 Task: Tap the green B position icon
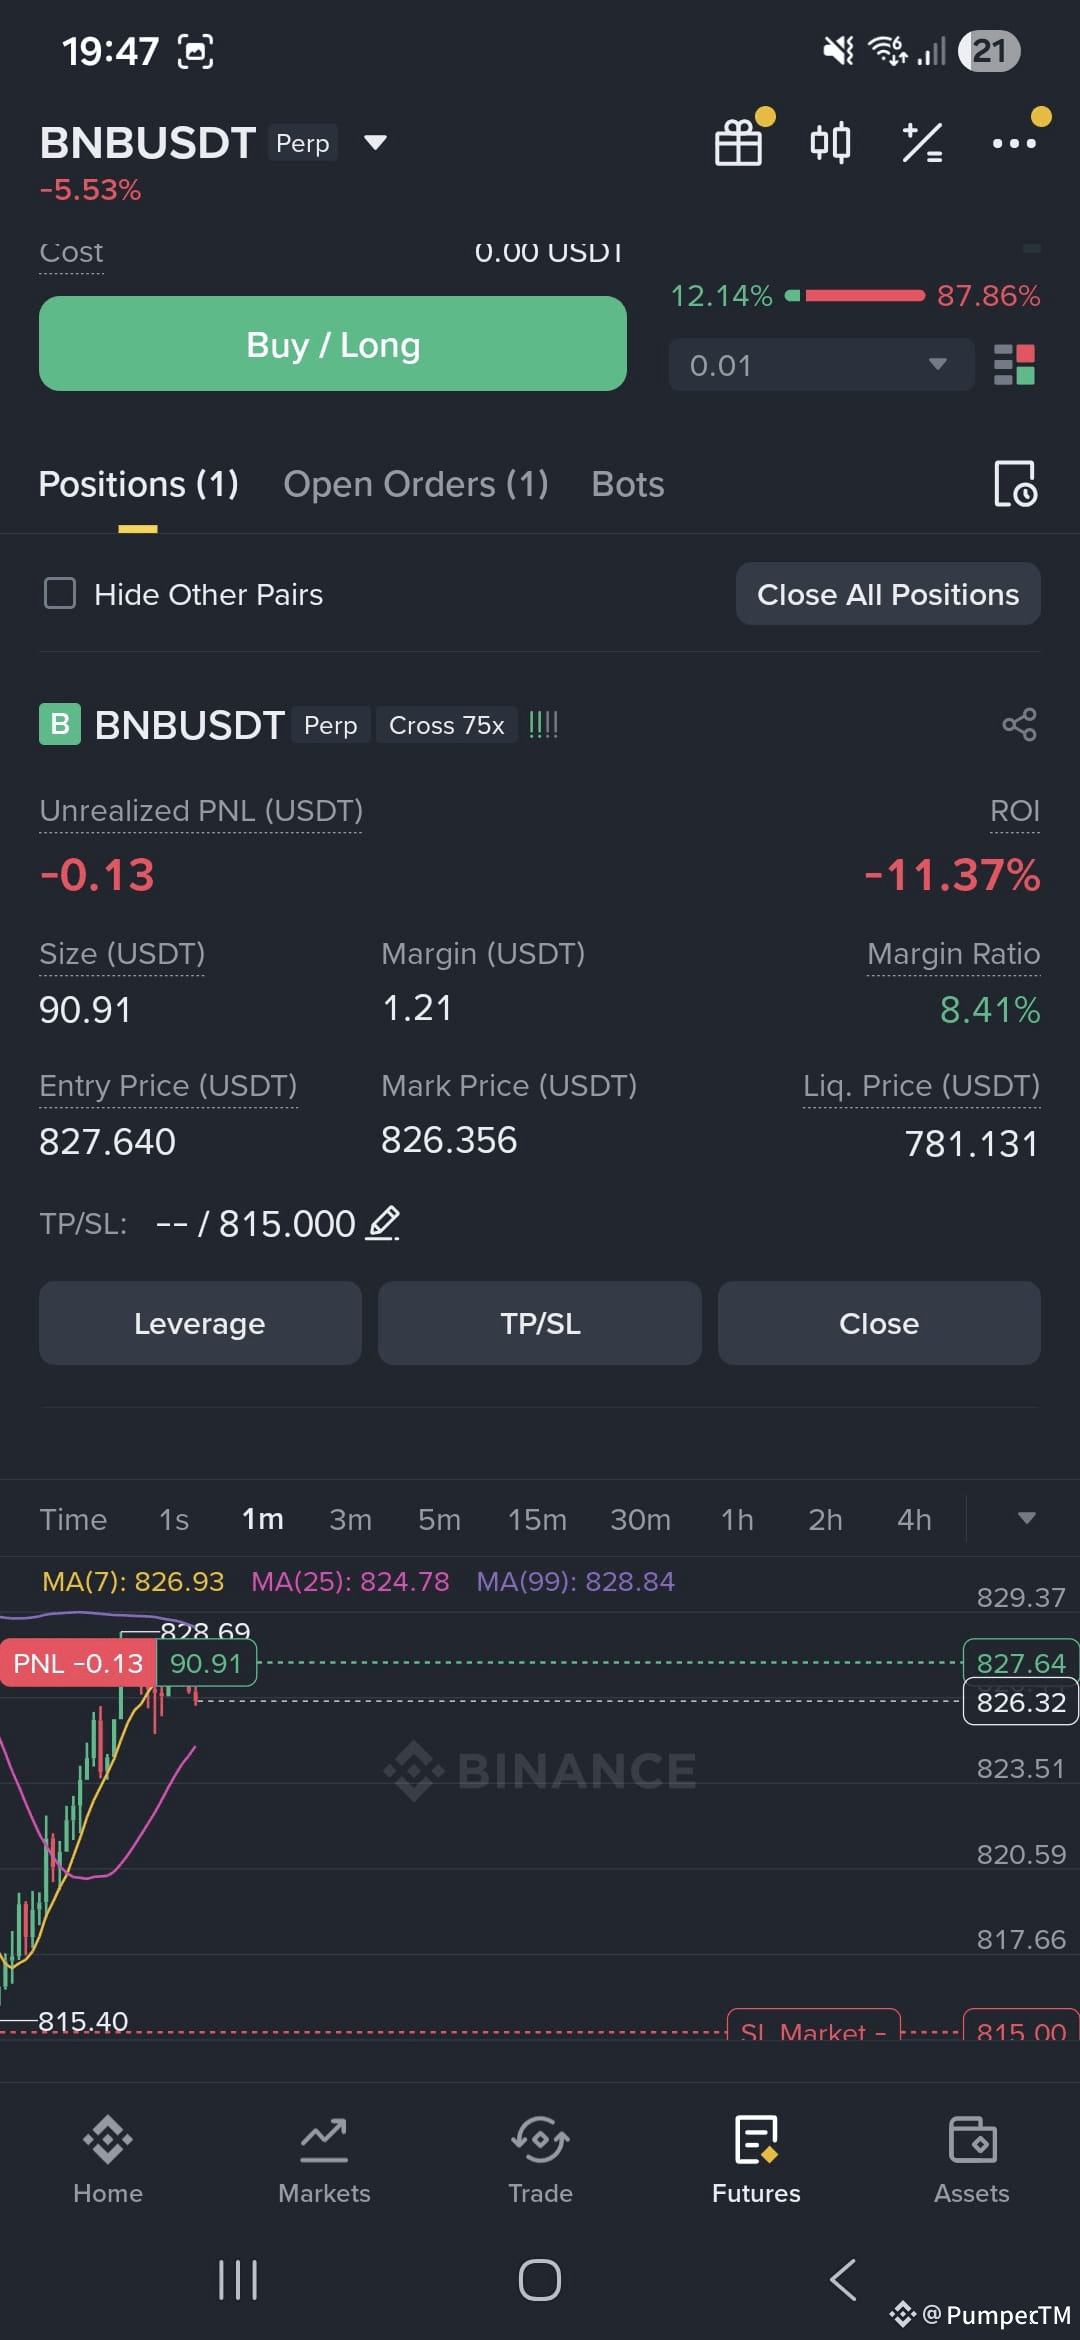60,724
